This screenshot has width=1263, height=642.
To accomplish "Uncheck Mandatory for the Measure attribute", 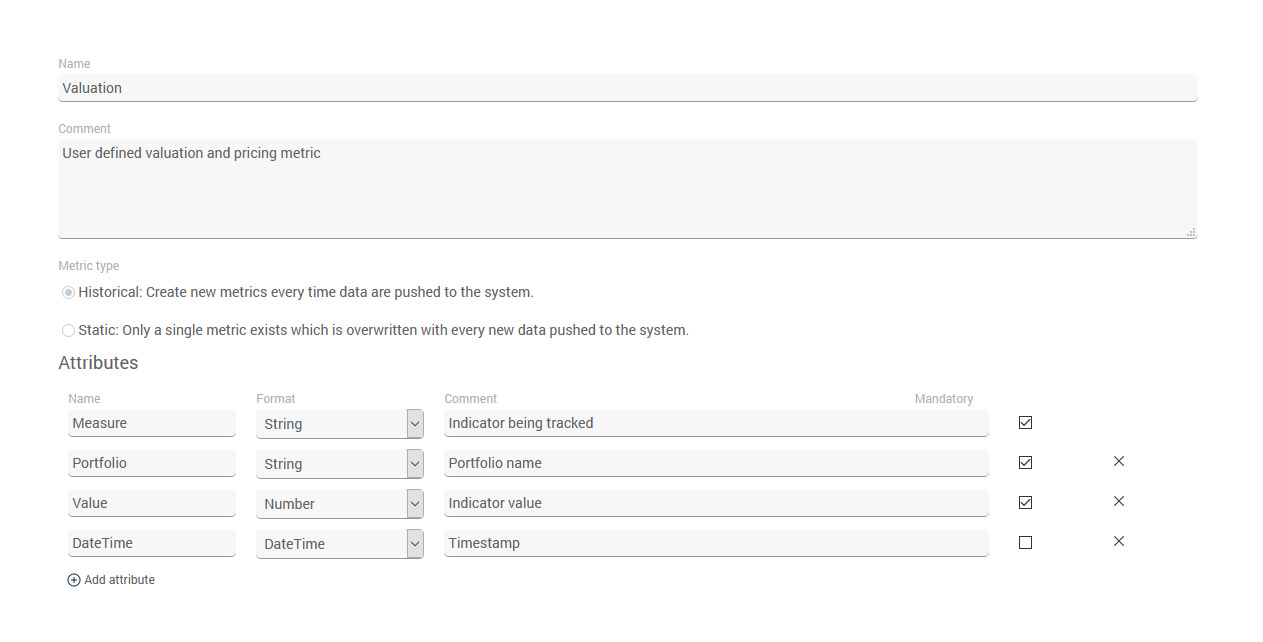I will pyautogui.click(x=1025, y=423).
